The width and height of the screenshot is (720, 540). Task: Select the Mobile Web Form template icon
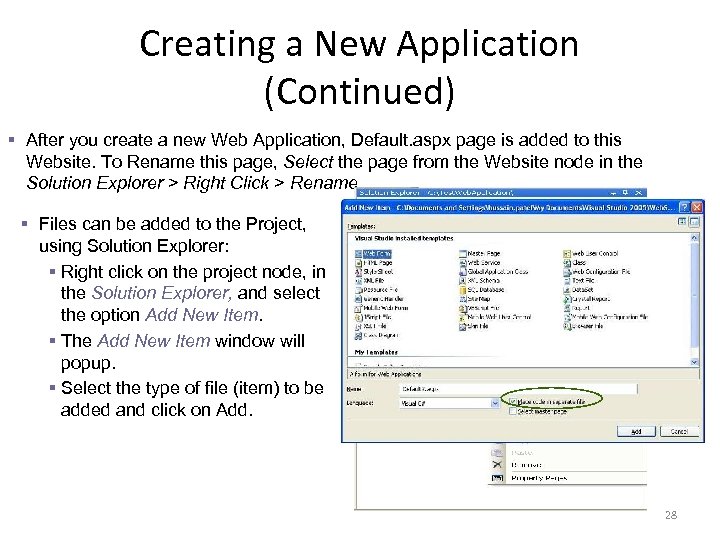tap(359, 308)
